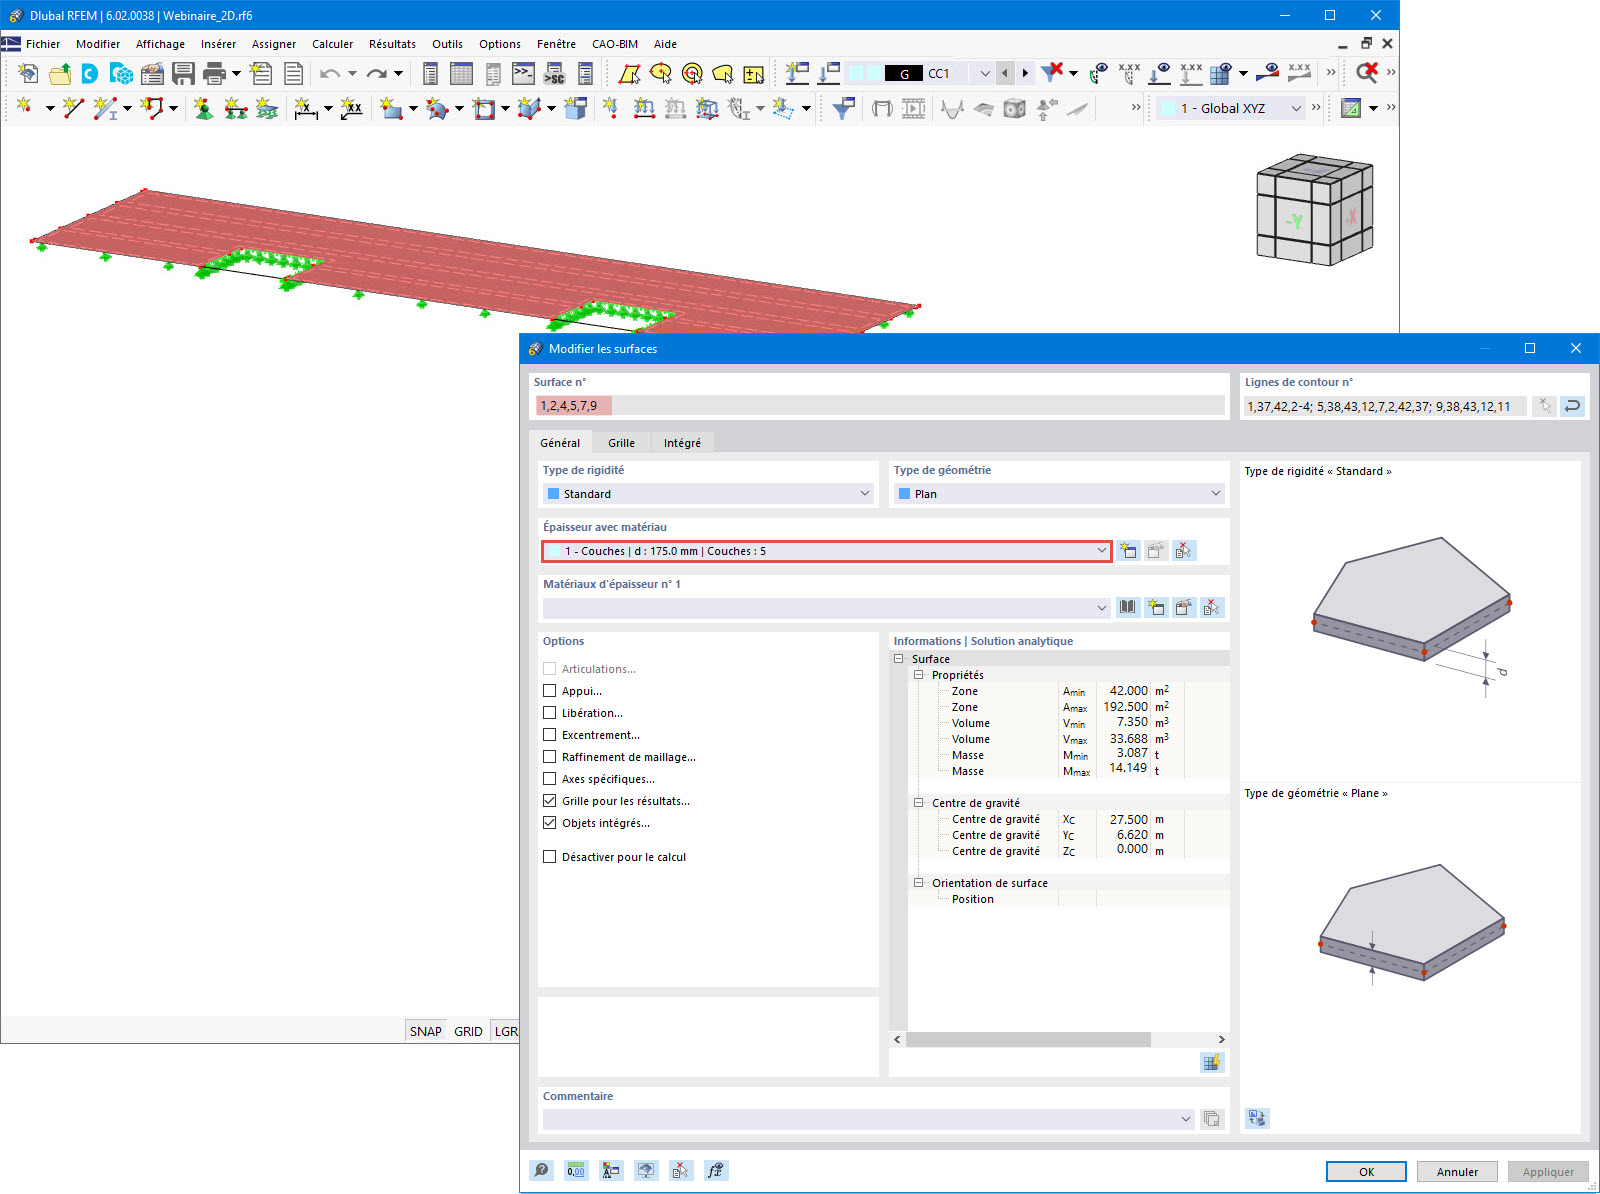Go to the next load case arrow
This screenshot has width=1600, height=1194.
1025,73
